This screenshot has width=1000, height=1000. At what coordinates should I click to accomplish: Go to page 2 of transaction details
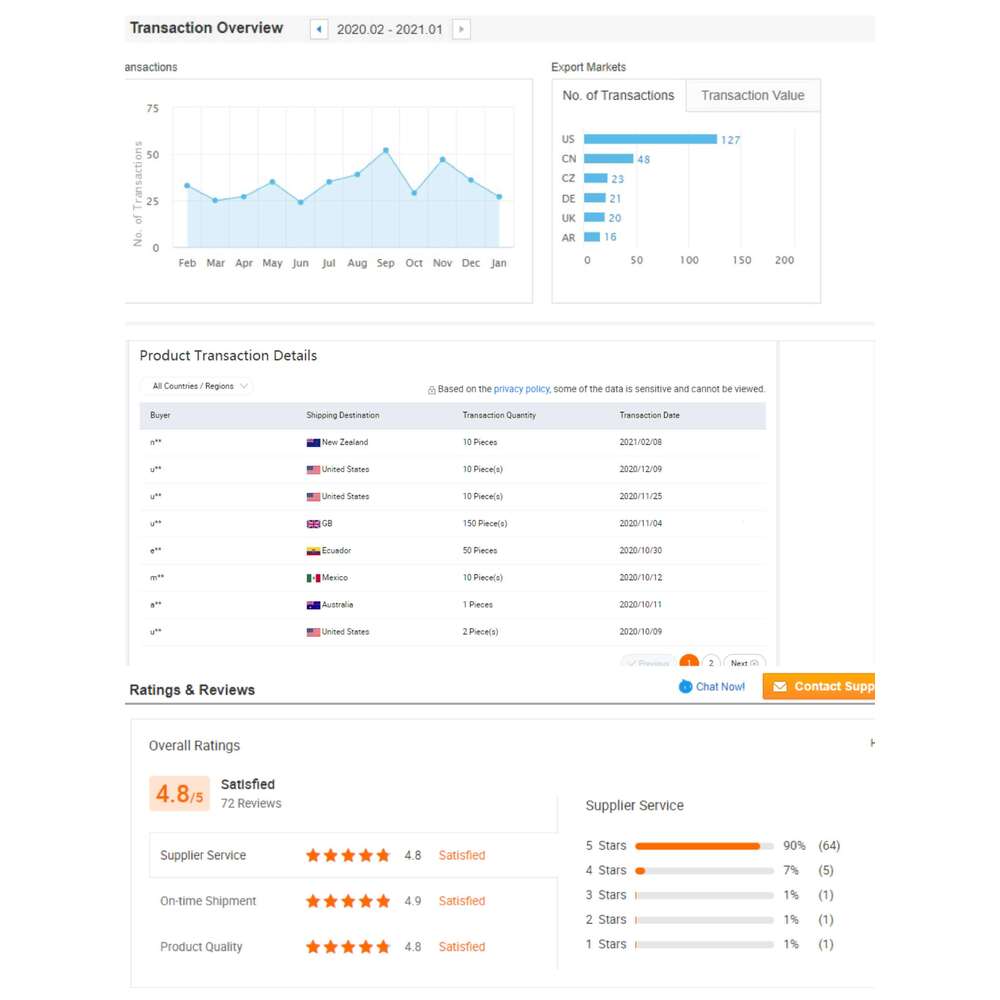tap(710, 663)
